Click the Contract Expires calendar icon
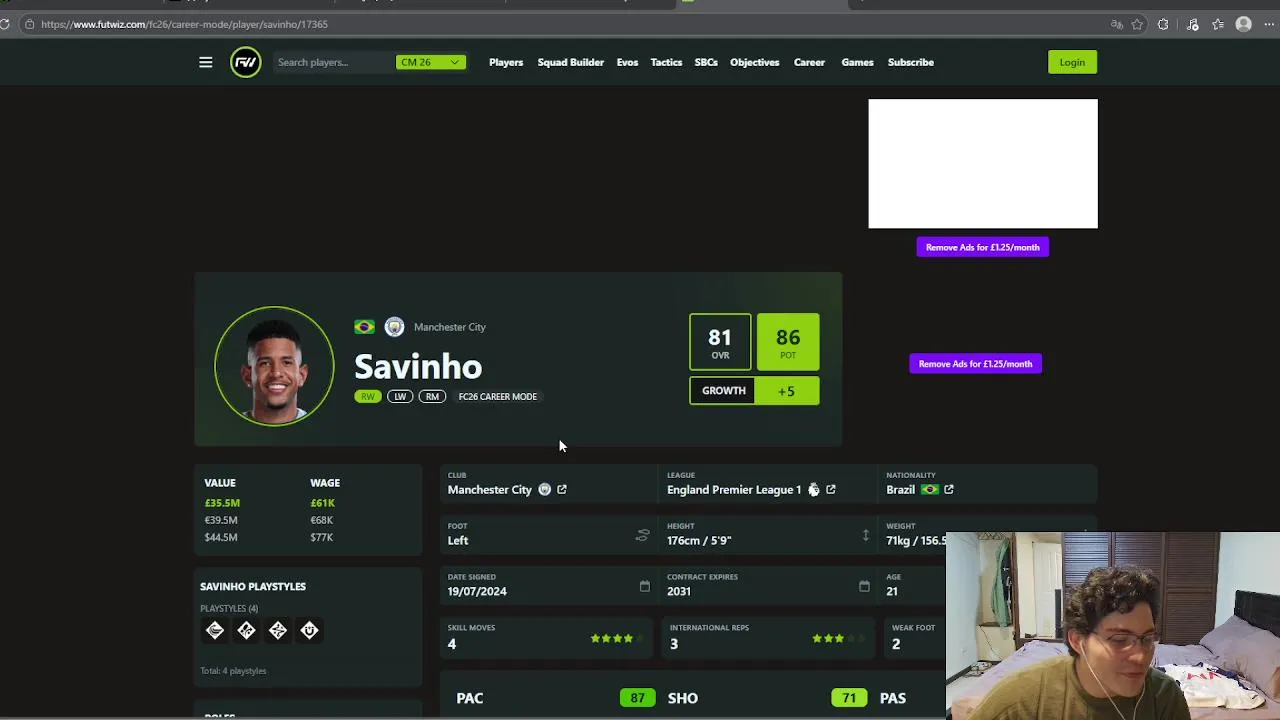This screenshot has width=1280, height=720. coord(864,586)
